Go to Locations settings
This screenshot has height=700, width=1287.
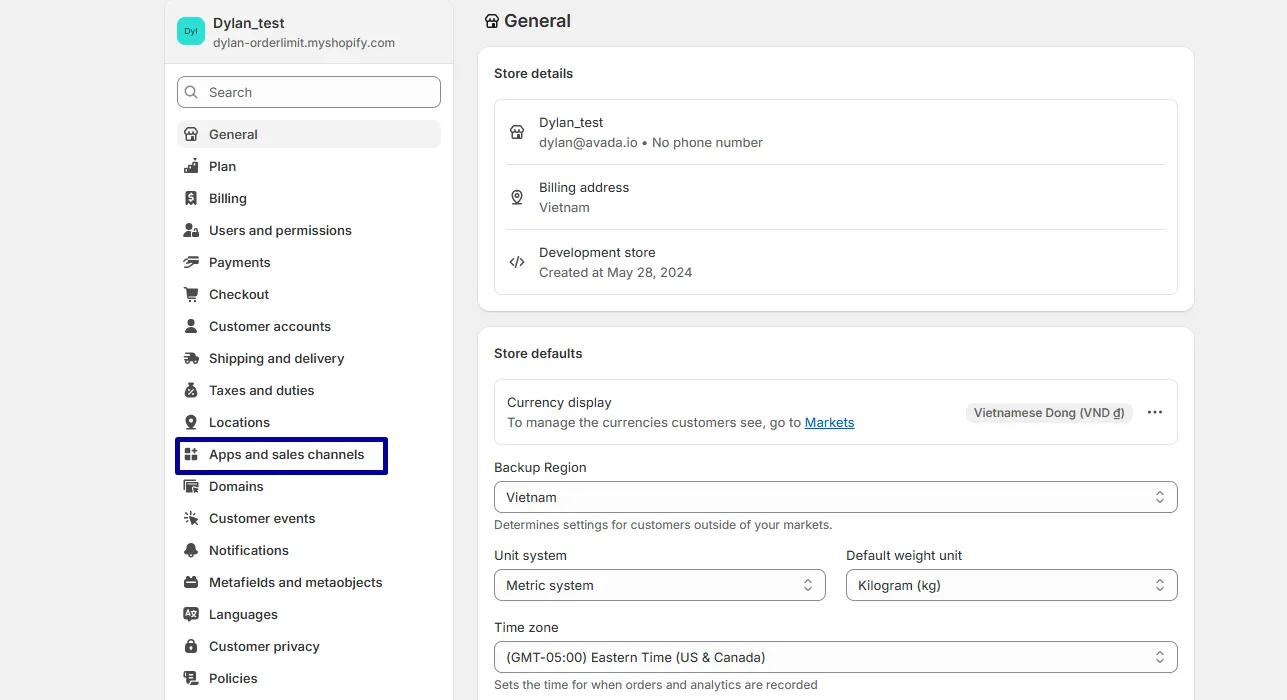click(x=309, y=422)
